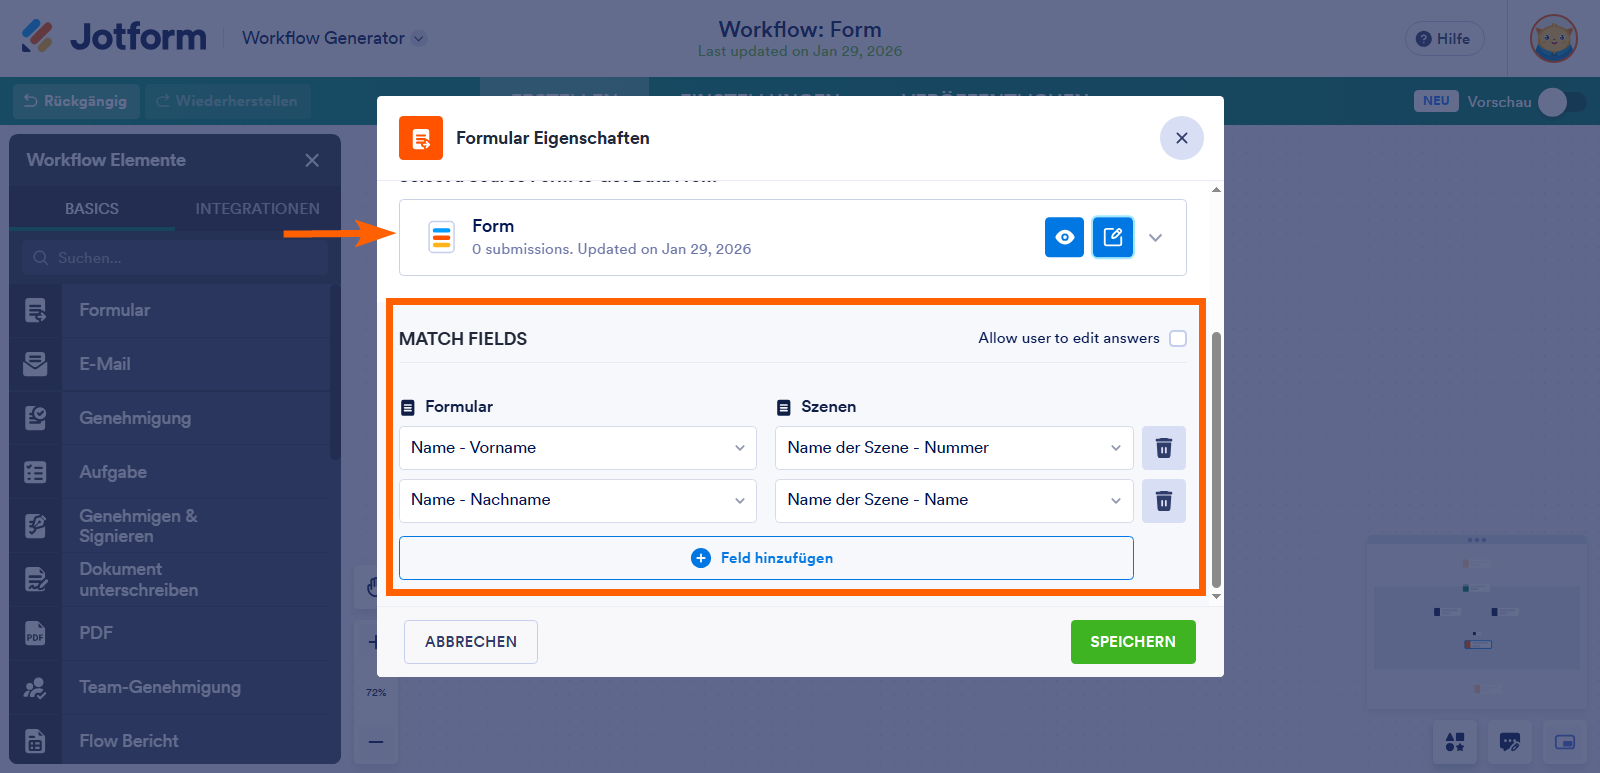1600x773 pixels.
Task: Close the Workflow Elemente panel
Action: (312, 160)
